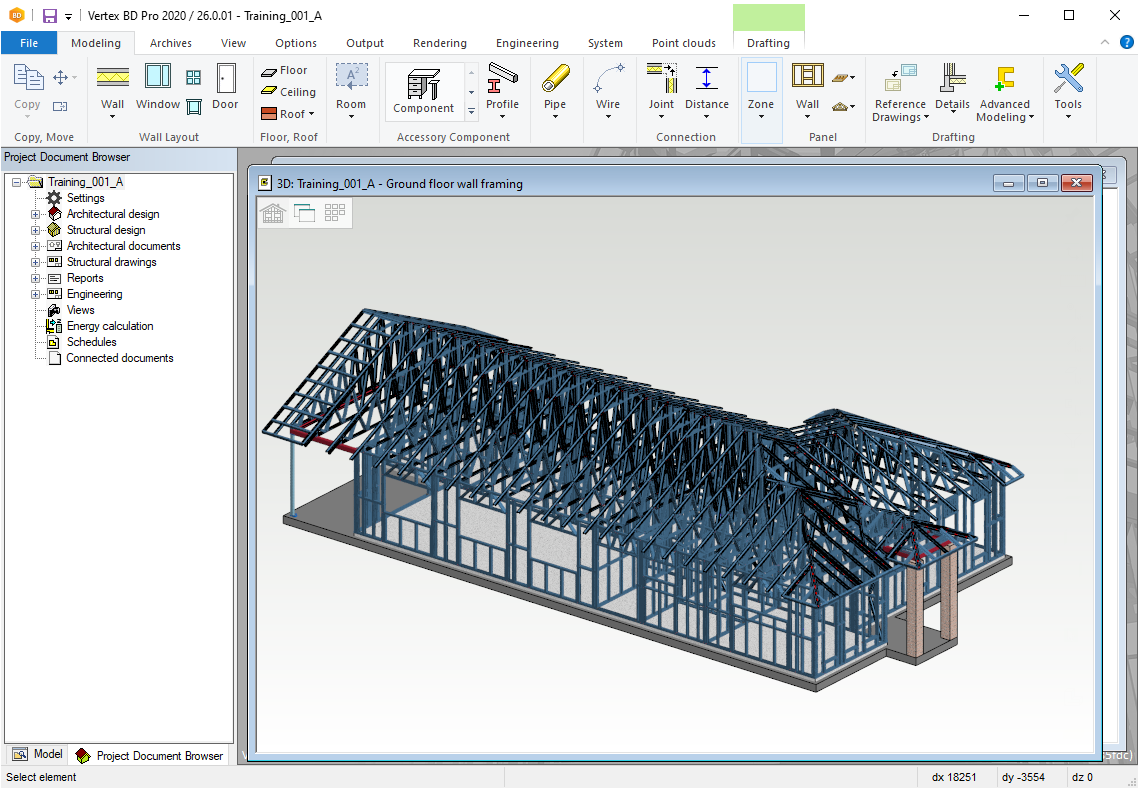Select the Pipe tool
The height and width of the screenshot is (789, 1139).
click(555, 87)
